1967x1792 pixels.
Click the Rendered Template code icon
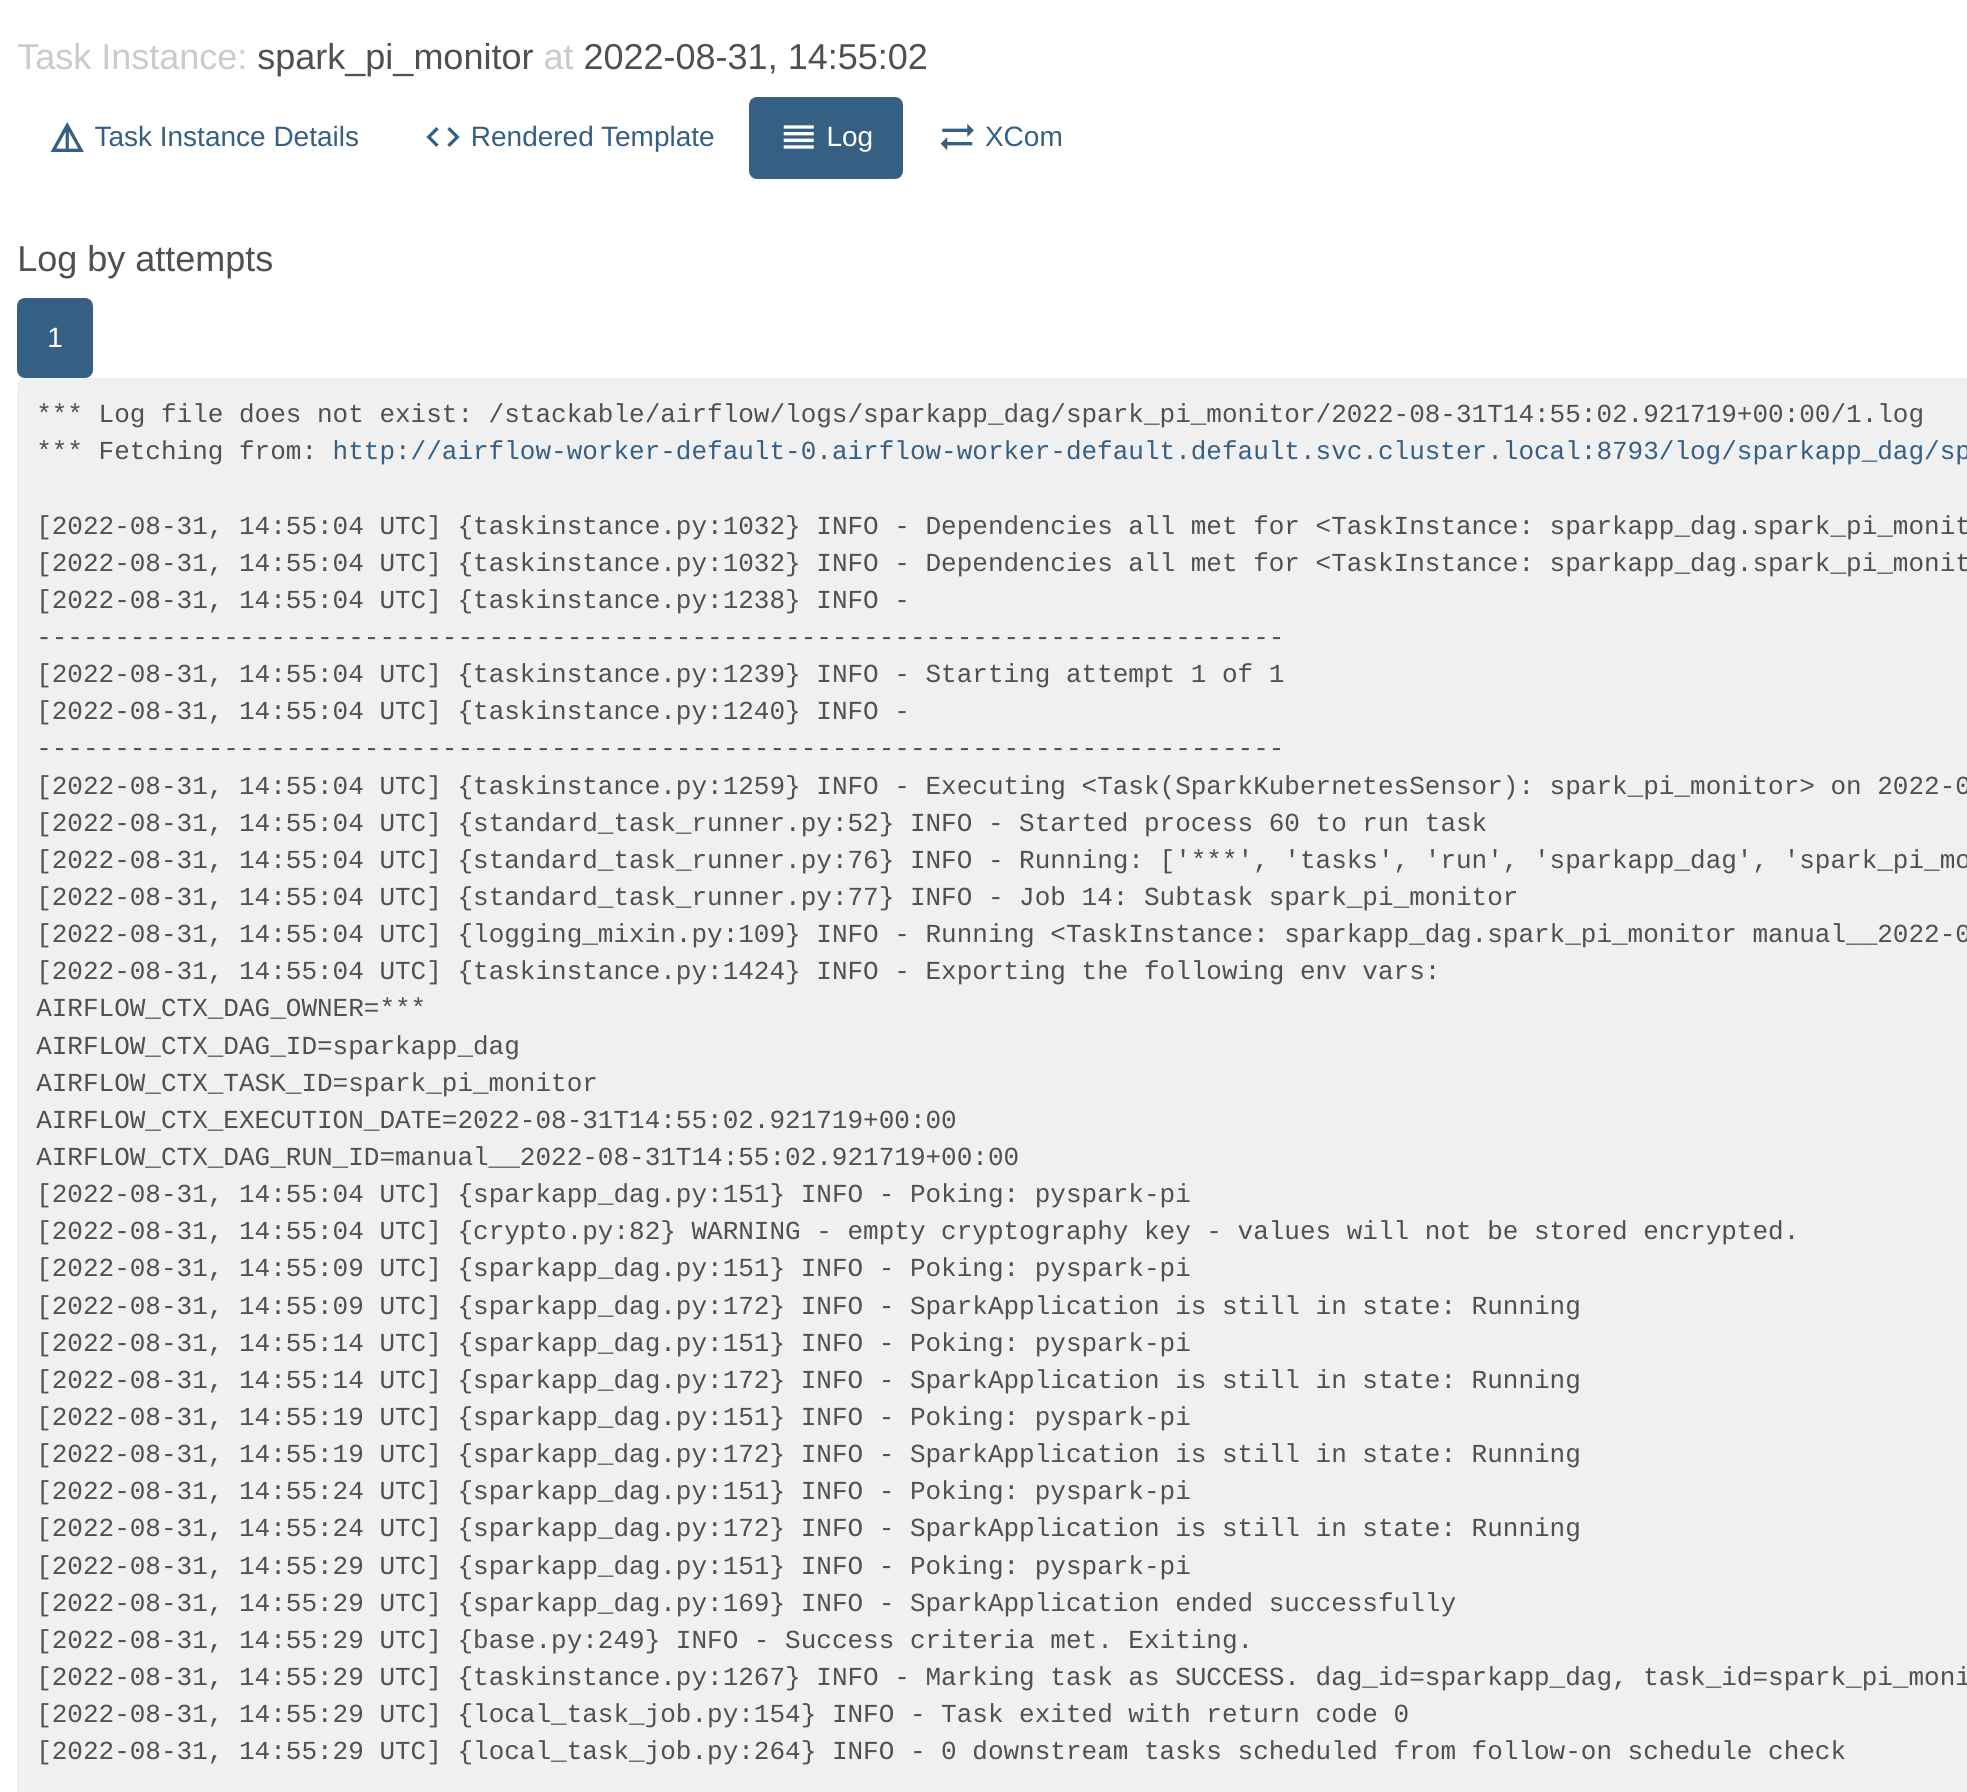click(x=442, y=135)
